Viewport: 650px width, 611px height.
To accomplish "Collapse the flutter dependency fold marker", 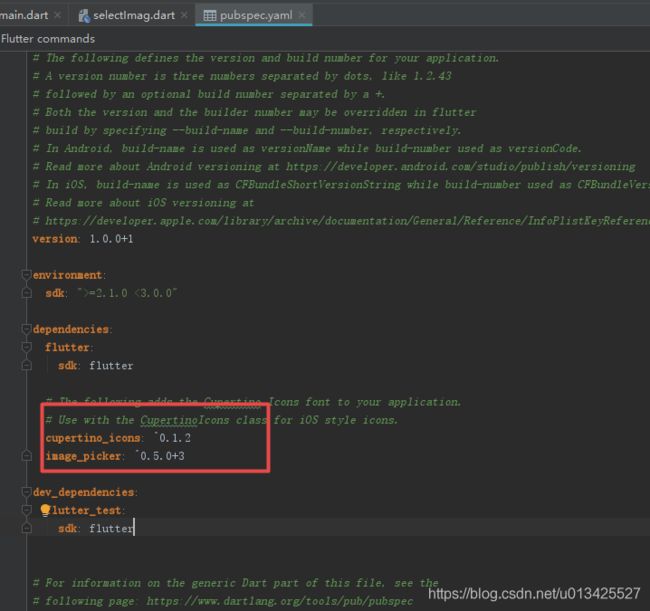I will point(26,347).
